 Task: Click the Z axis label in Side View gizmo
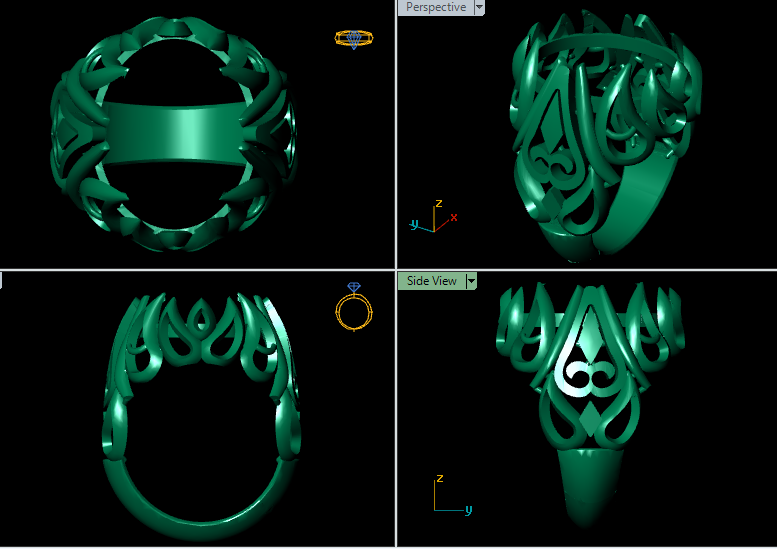click(x=439, y=479)
